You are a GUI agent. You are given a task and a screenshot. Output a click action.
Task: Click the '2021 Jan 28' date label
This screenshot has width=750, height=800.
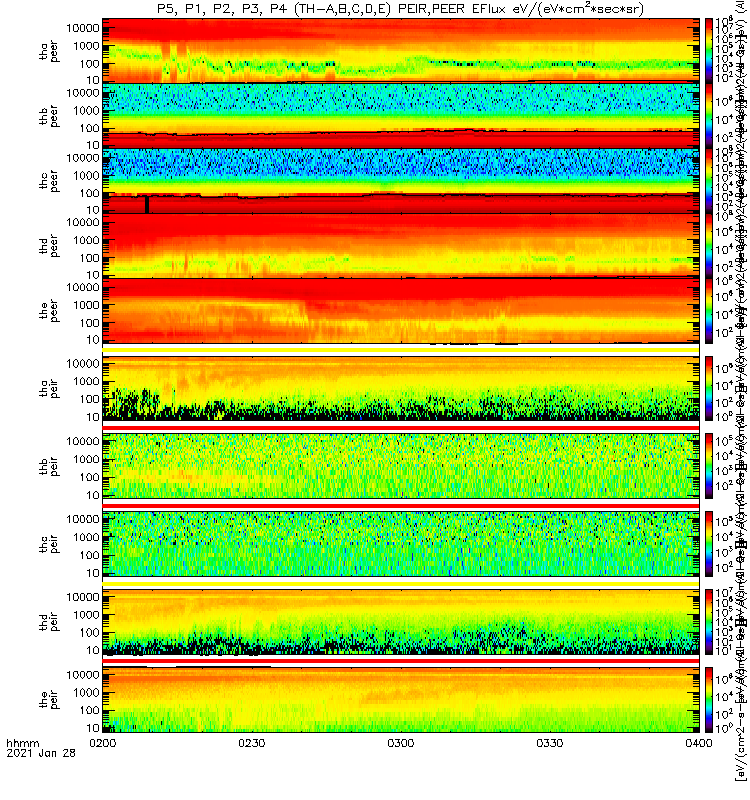(41, 753)
